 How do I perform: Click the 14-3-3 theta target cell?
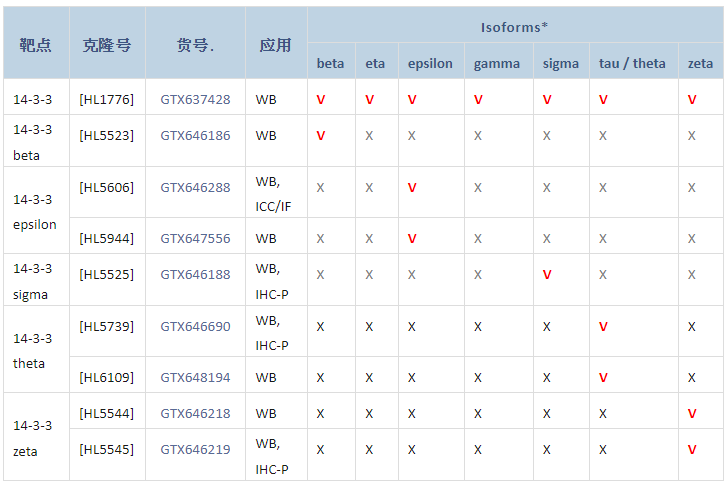[x=36, y=349]
